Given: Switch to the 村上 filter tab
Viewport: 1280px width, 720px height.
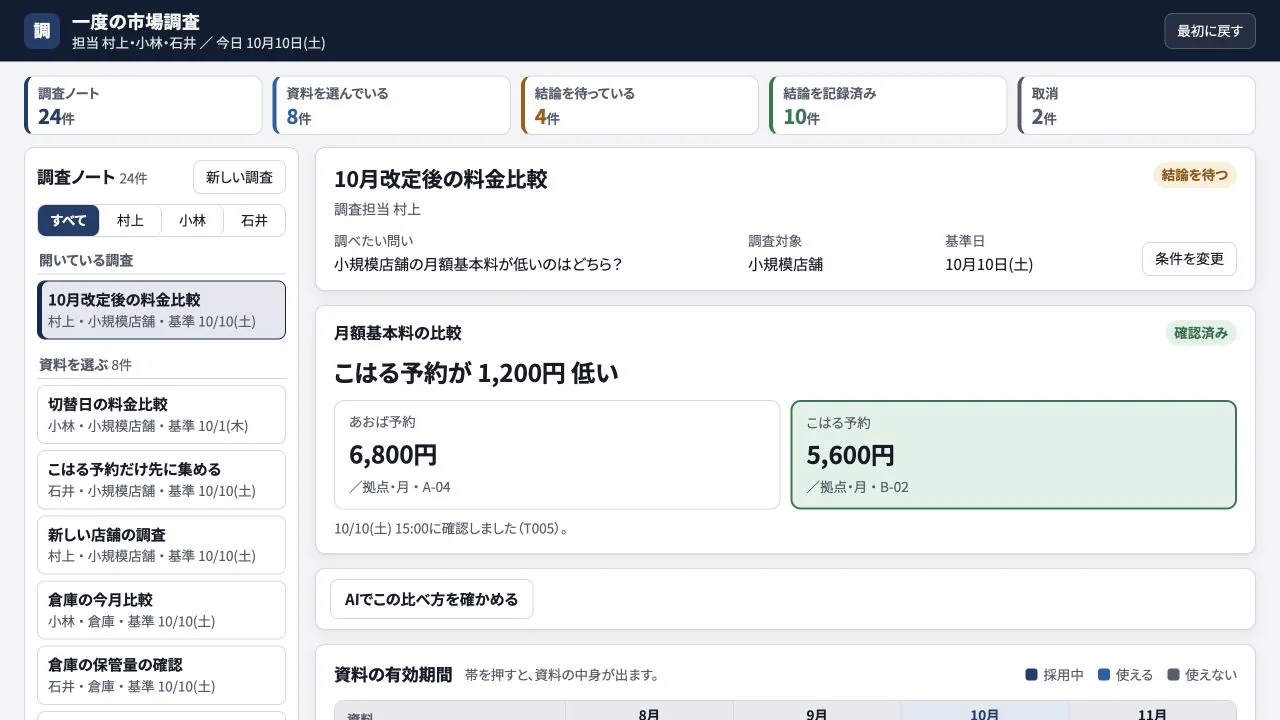Looking at the screenshot, I should point(131,221).
